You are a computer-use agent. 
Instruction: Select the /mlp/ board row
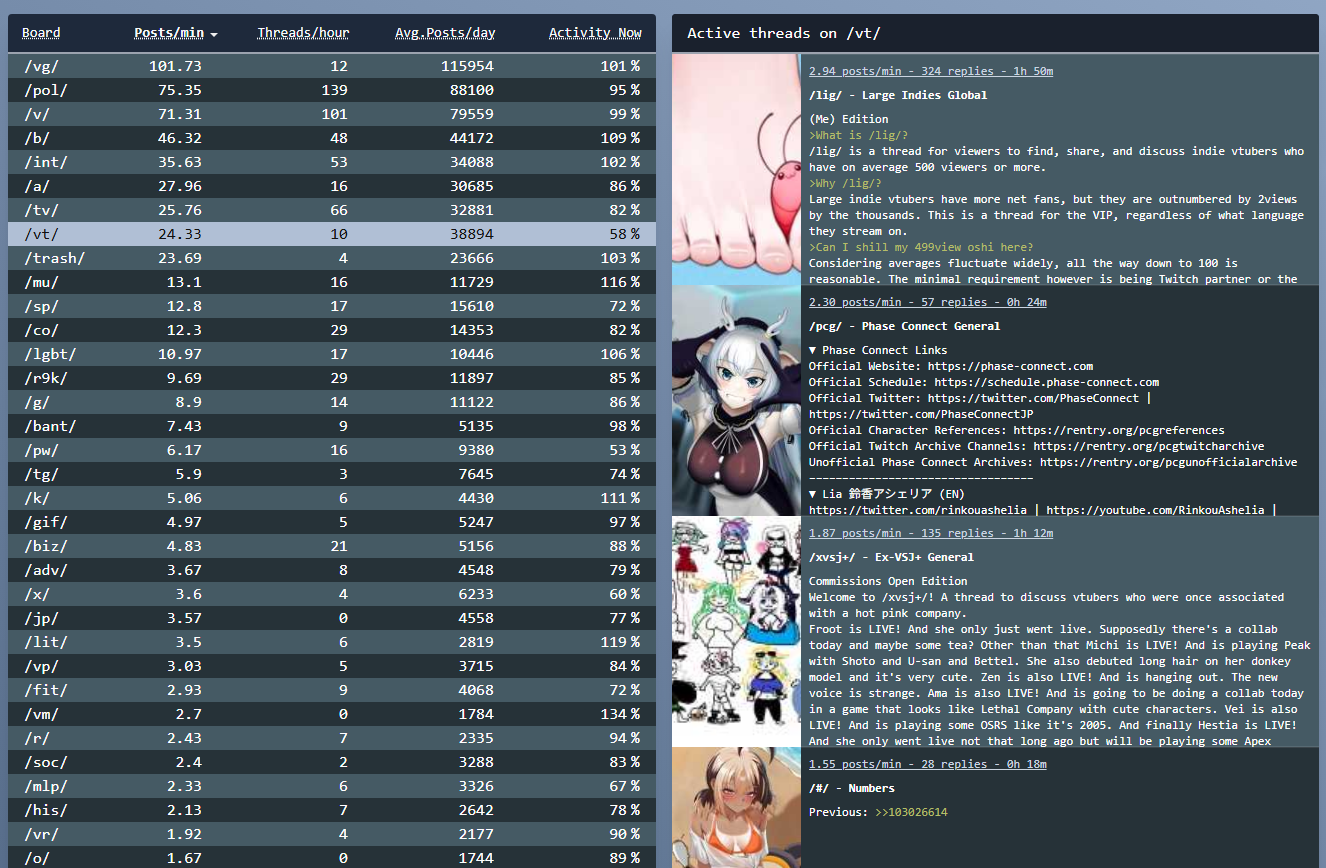click(332, 786)
